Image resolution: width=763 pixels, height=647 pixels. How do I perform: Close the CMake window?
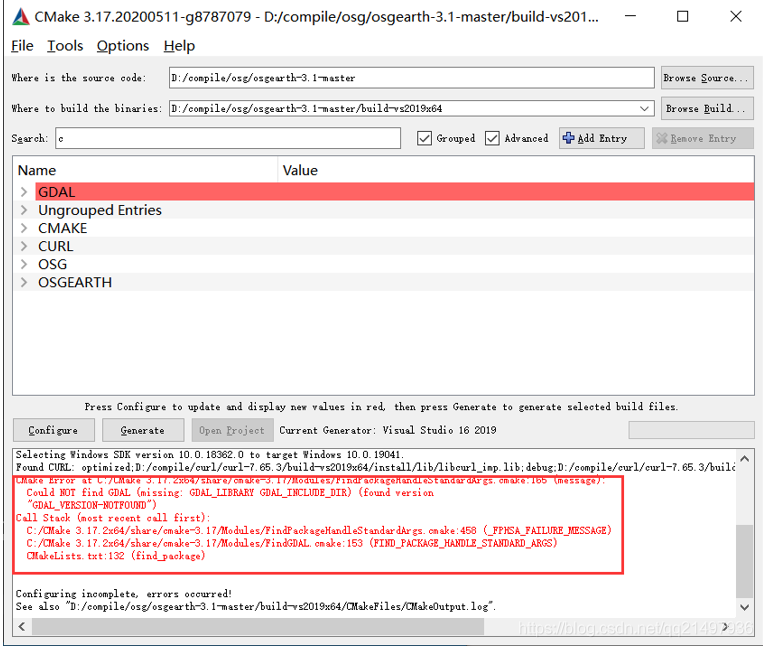click(x=736, y=17)
